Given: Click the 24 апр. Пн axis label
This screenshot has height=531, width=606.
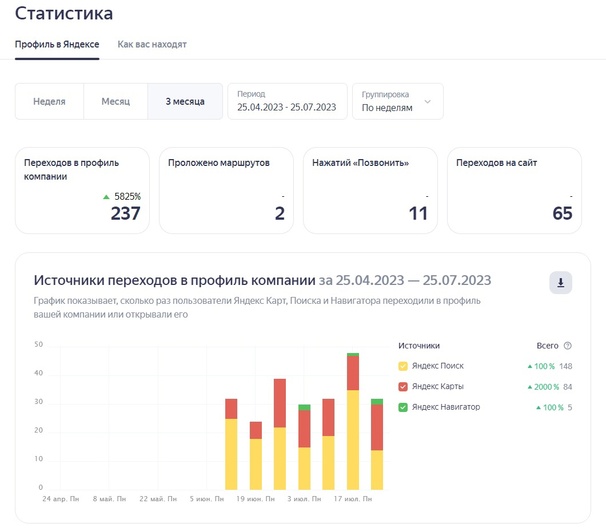Looking at the screenshot, I should point(61,499).
